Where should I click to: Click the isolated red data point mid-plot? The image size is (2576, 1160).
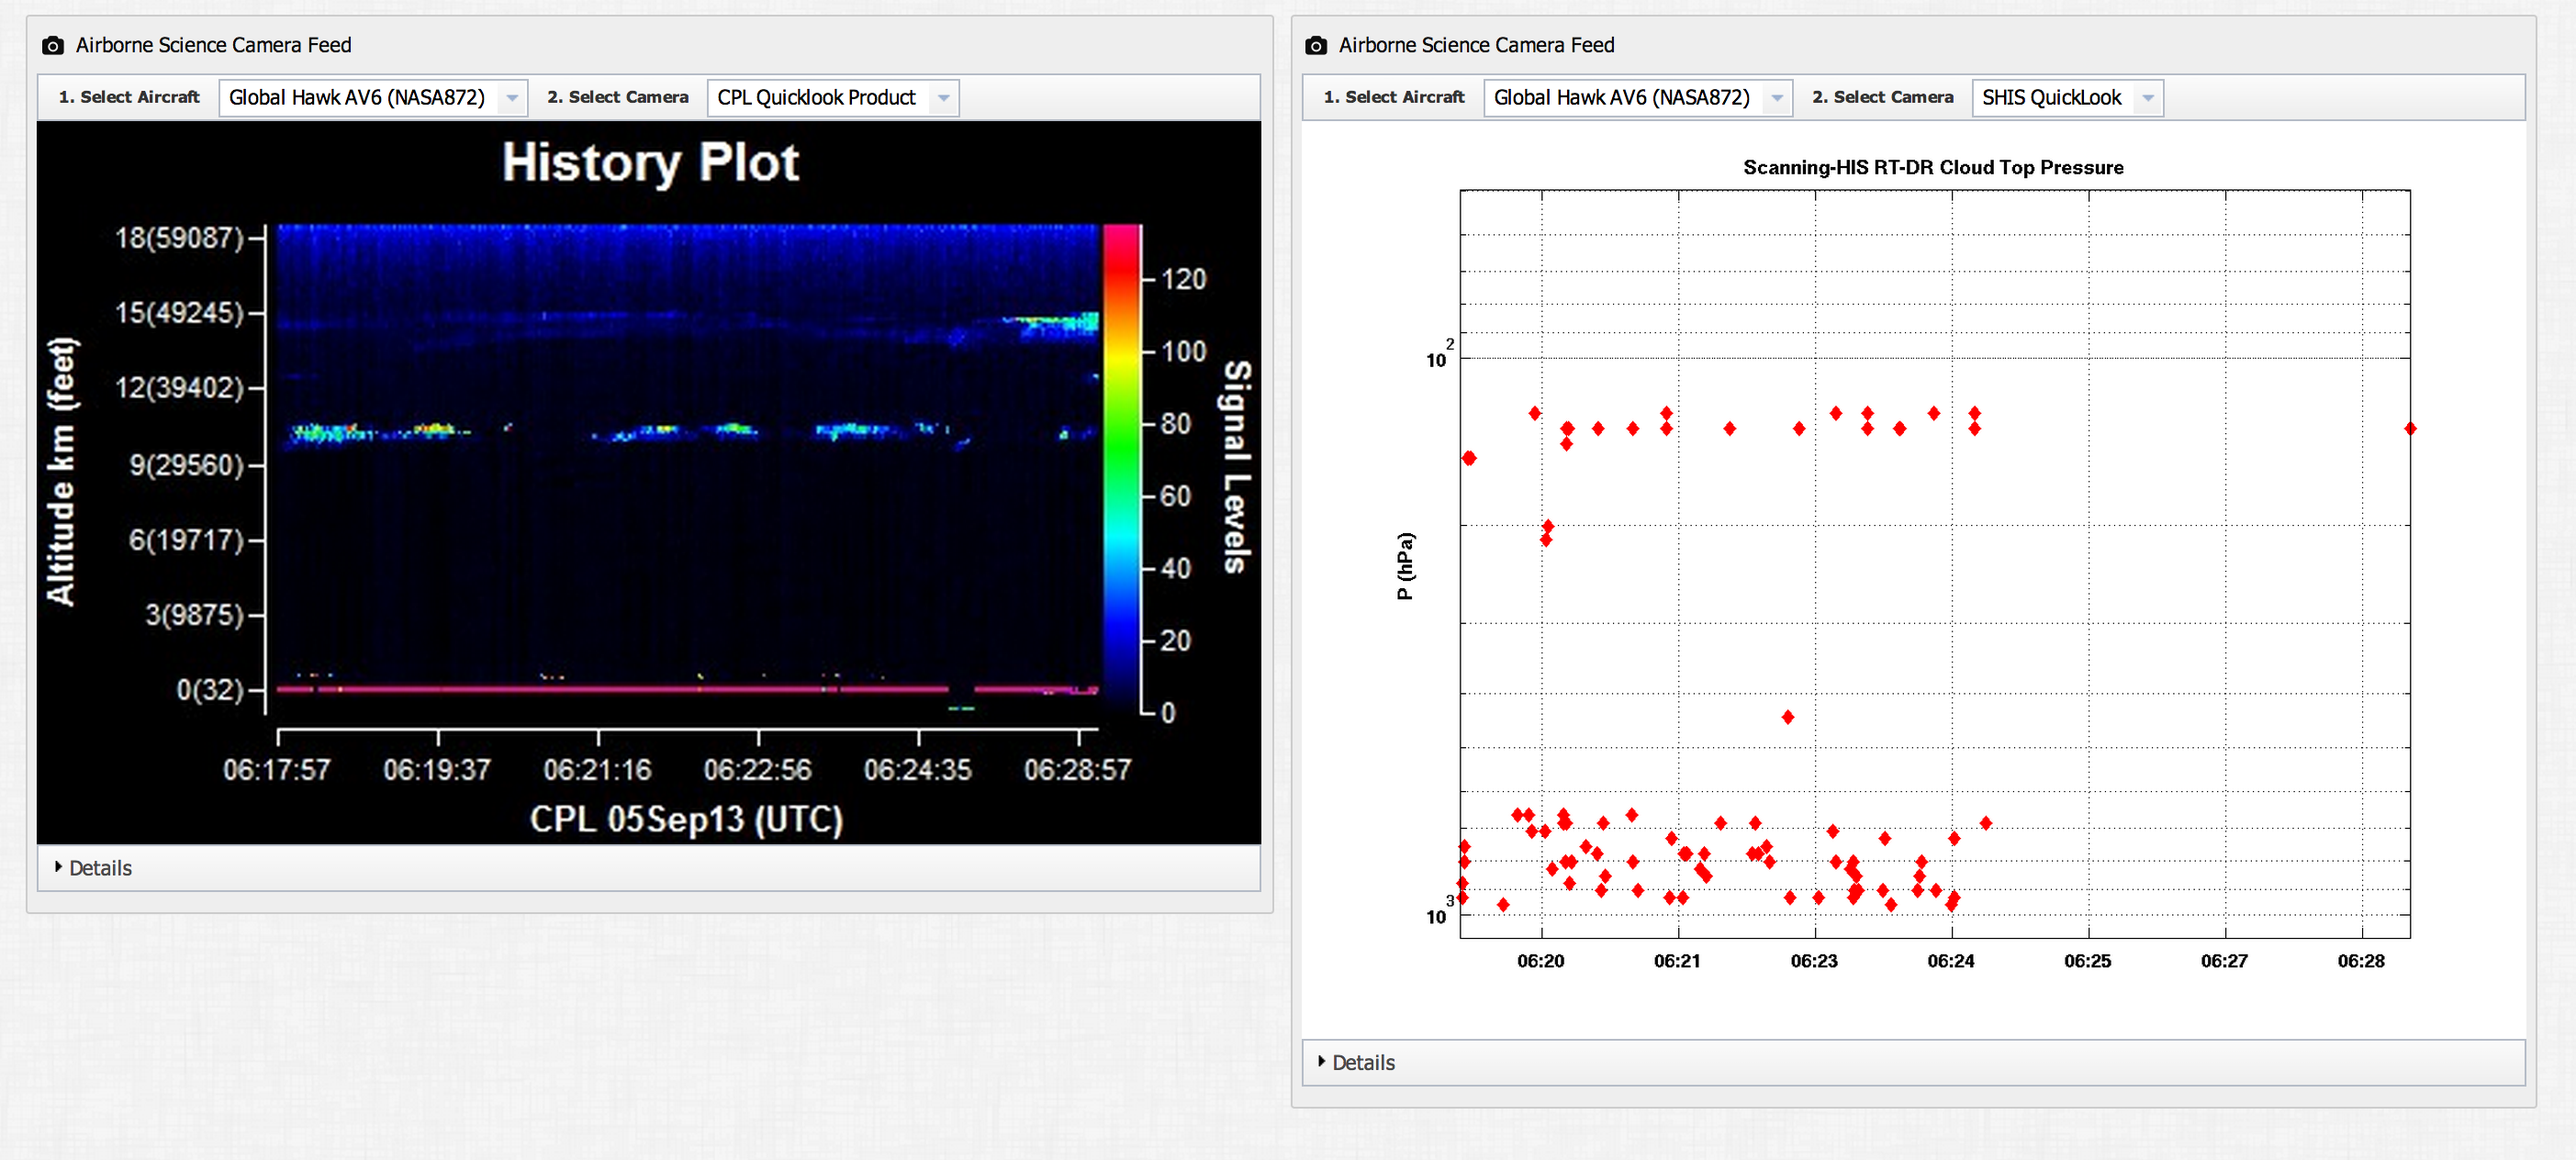point(1788,717)
